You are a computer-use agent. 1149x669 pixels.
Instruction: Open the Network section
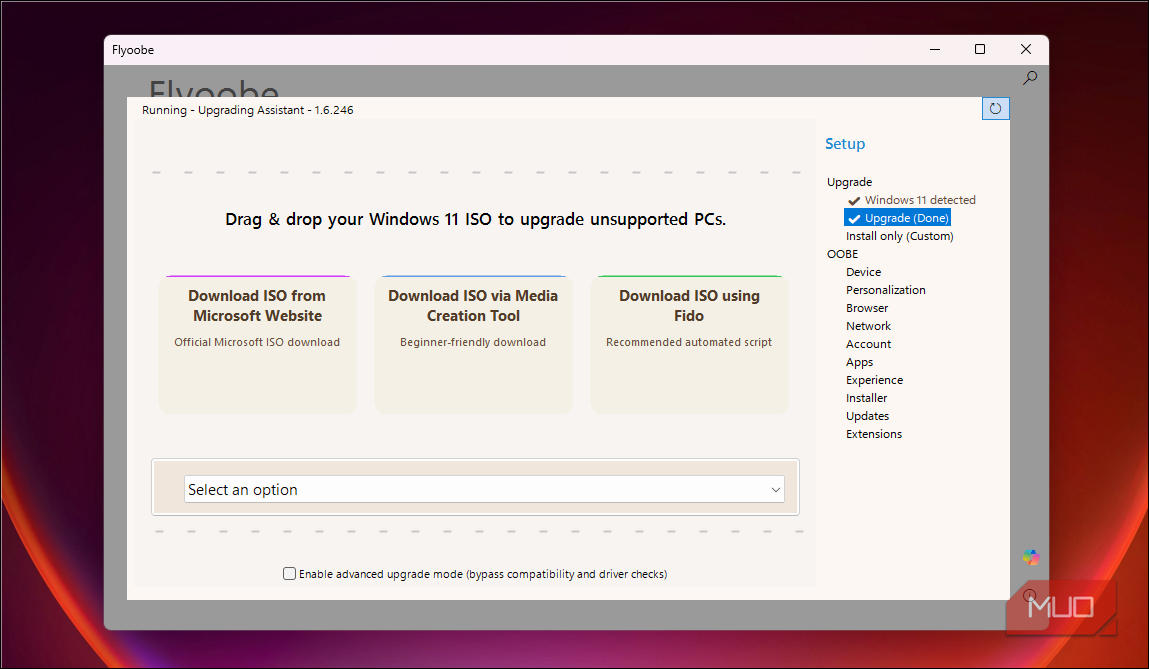point(868,326)
